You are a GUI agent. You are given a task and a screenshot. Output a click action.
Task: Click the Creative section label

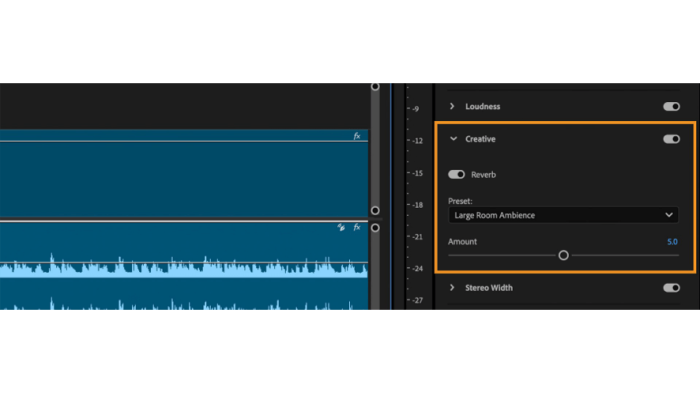480,139
